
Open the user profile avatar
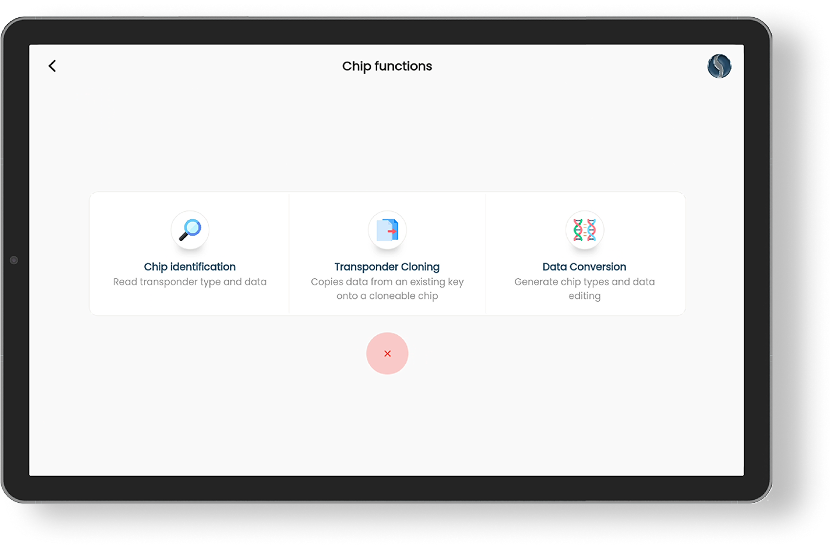pyautogui.click(x=719, y=66)
